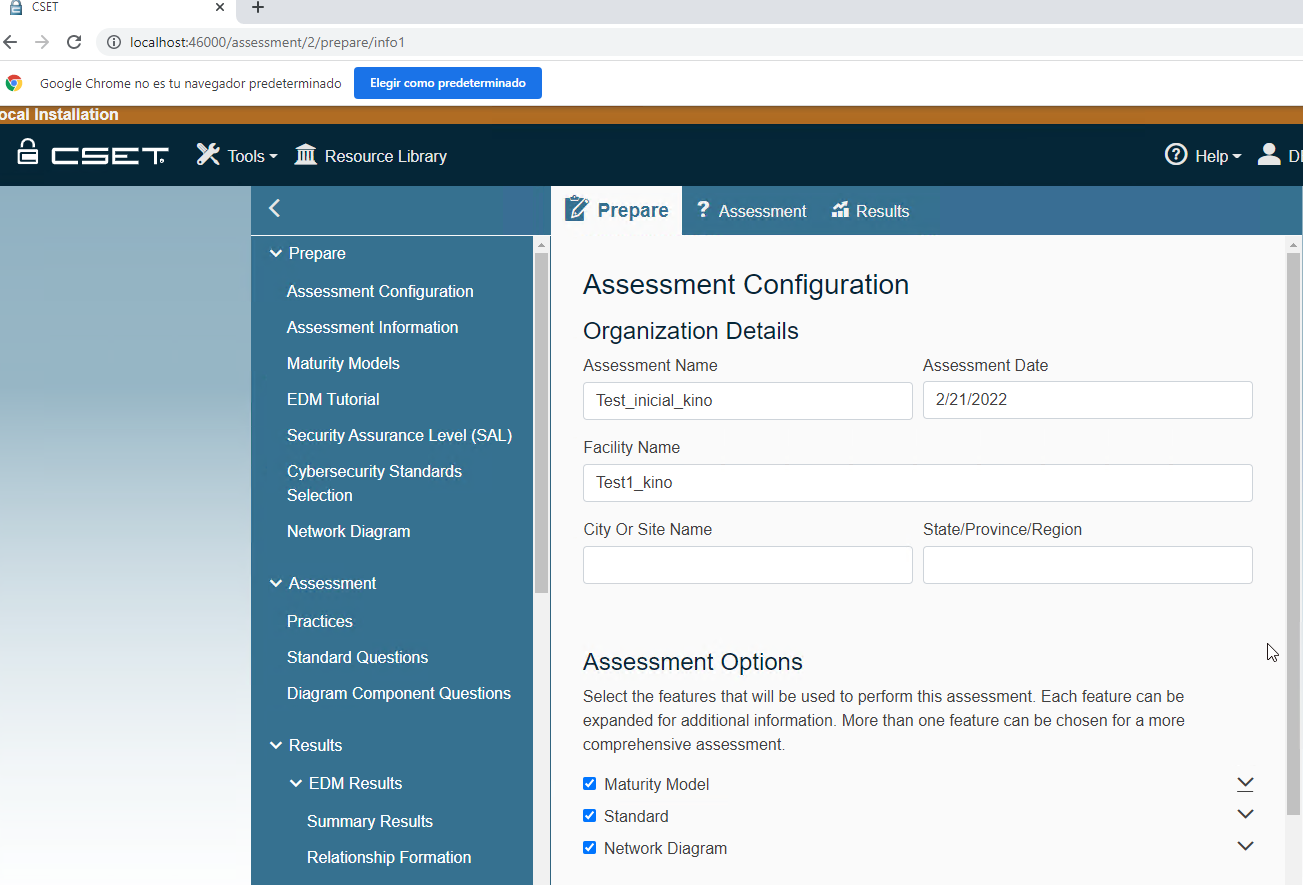Switch to the Results tab
The width and height of the screenshot is (1303, 885).
point(870,211)
